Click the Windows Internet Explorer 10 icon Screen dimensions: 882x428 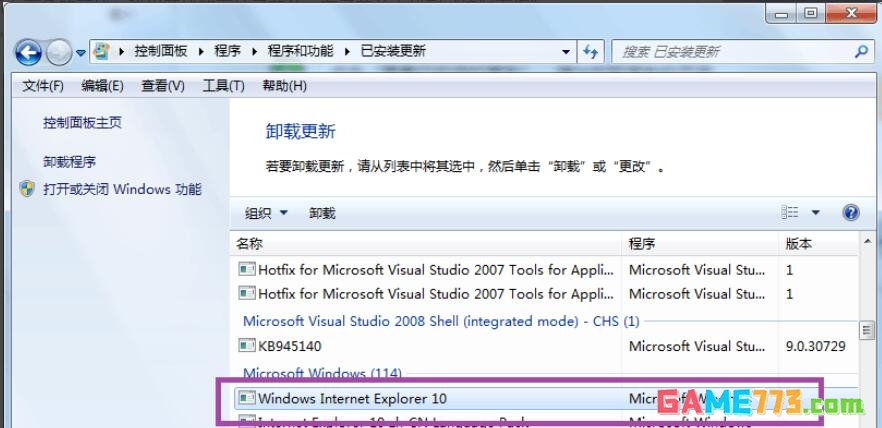tap(247, 398)
